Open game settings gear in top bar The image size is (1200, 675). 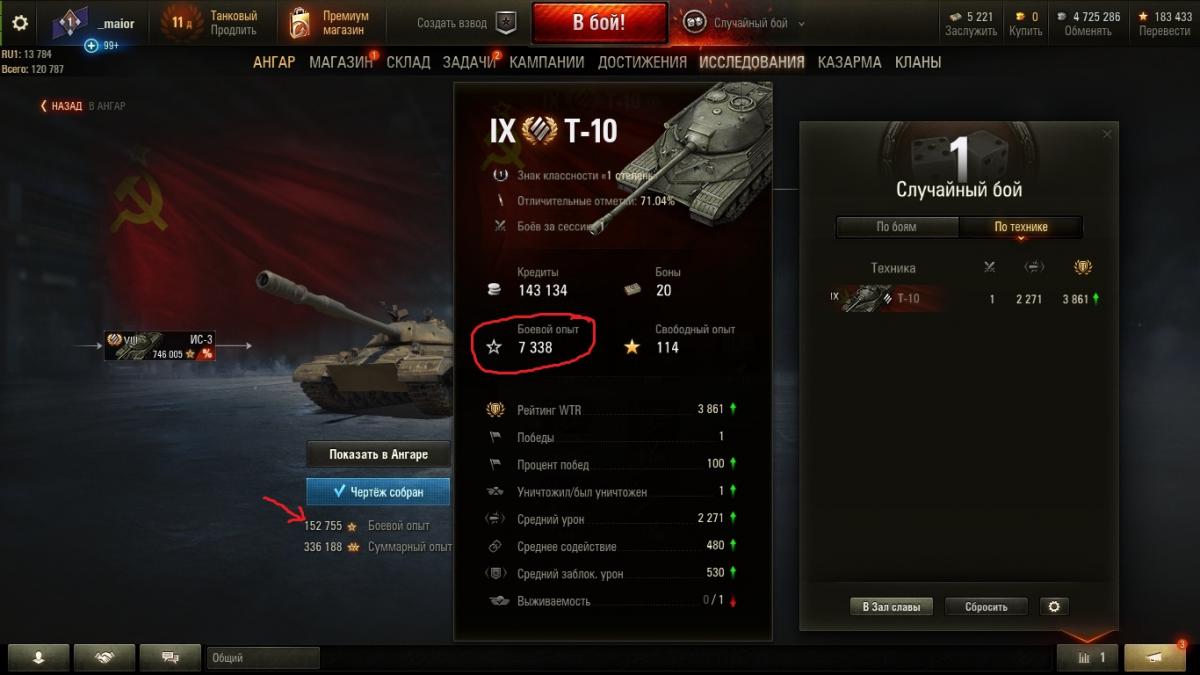point(20,23)
